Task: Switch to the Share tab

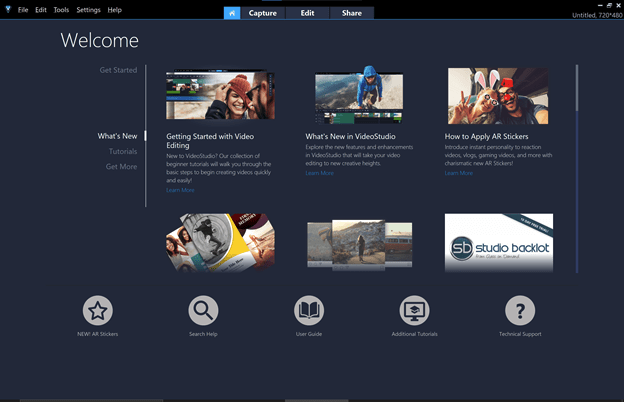Action: [x=352, y=13]
